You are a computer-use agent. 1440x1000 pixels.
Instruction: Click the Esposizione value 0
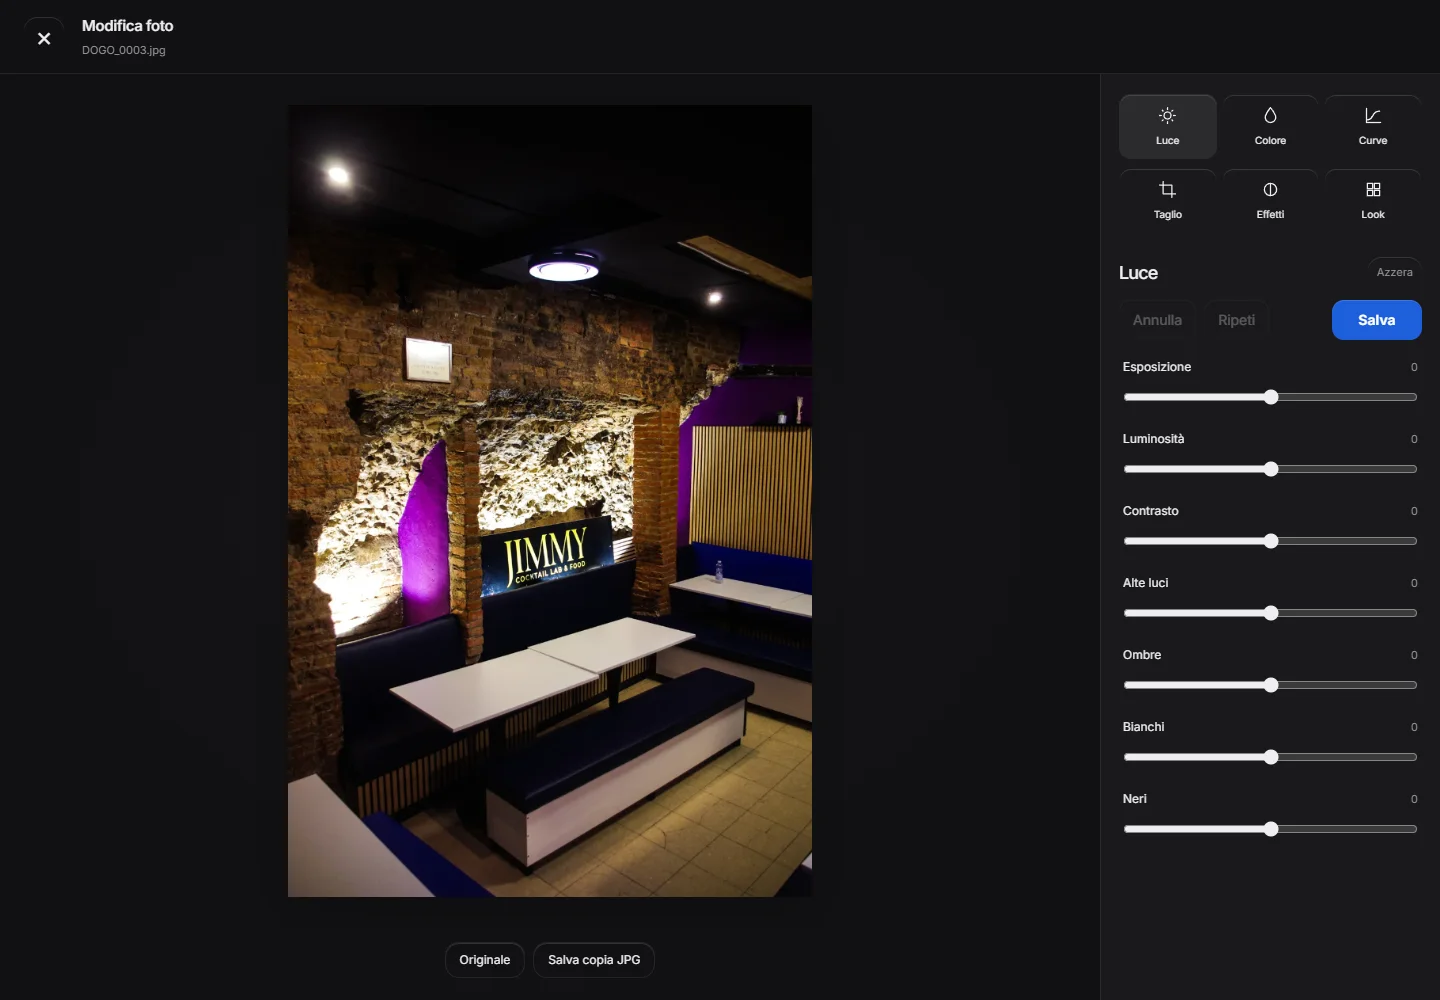click(1414, 367)
